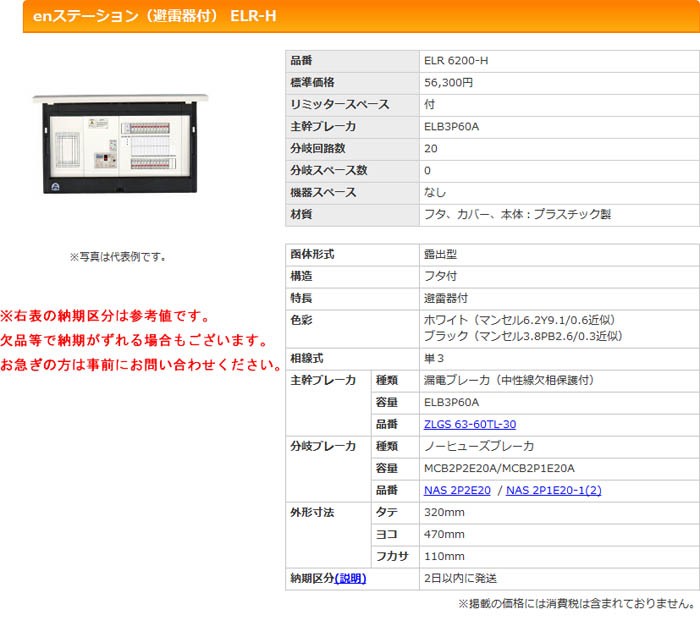
Task: Click the tax note ※掲載の価格には消費税は含まれておりません
Action: [576, 604]
